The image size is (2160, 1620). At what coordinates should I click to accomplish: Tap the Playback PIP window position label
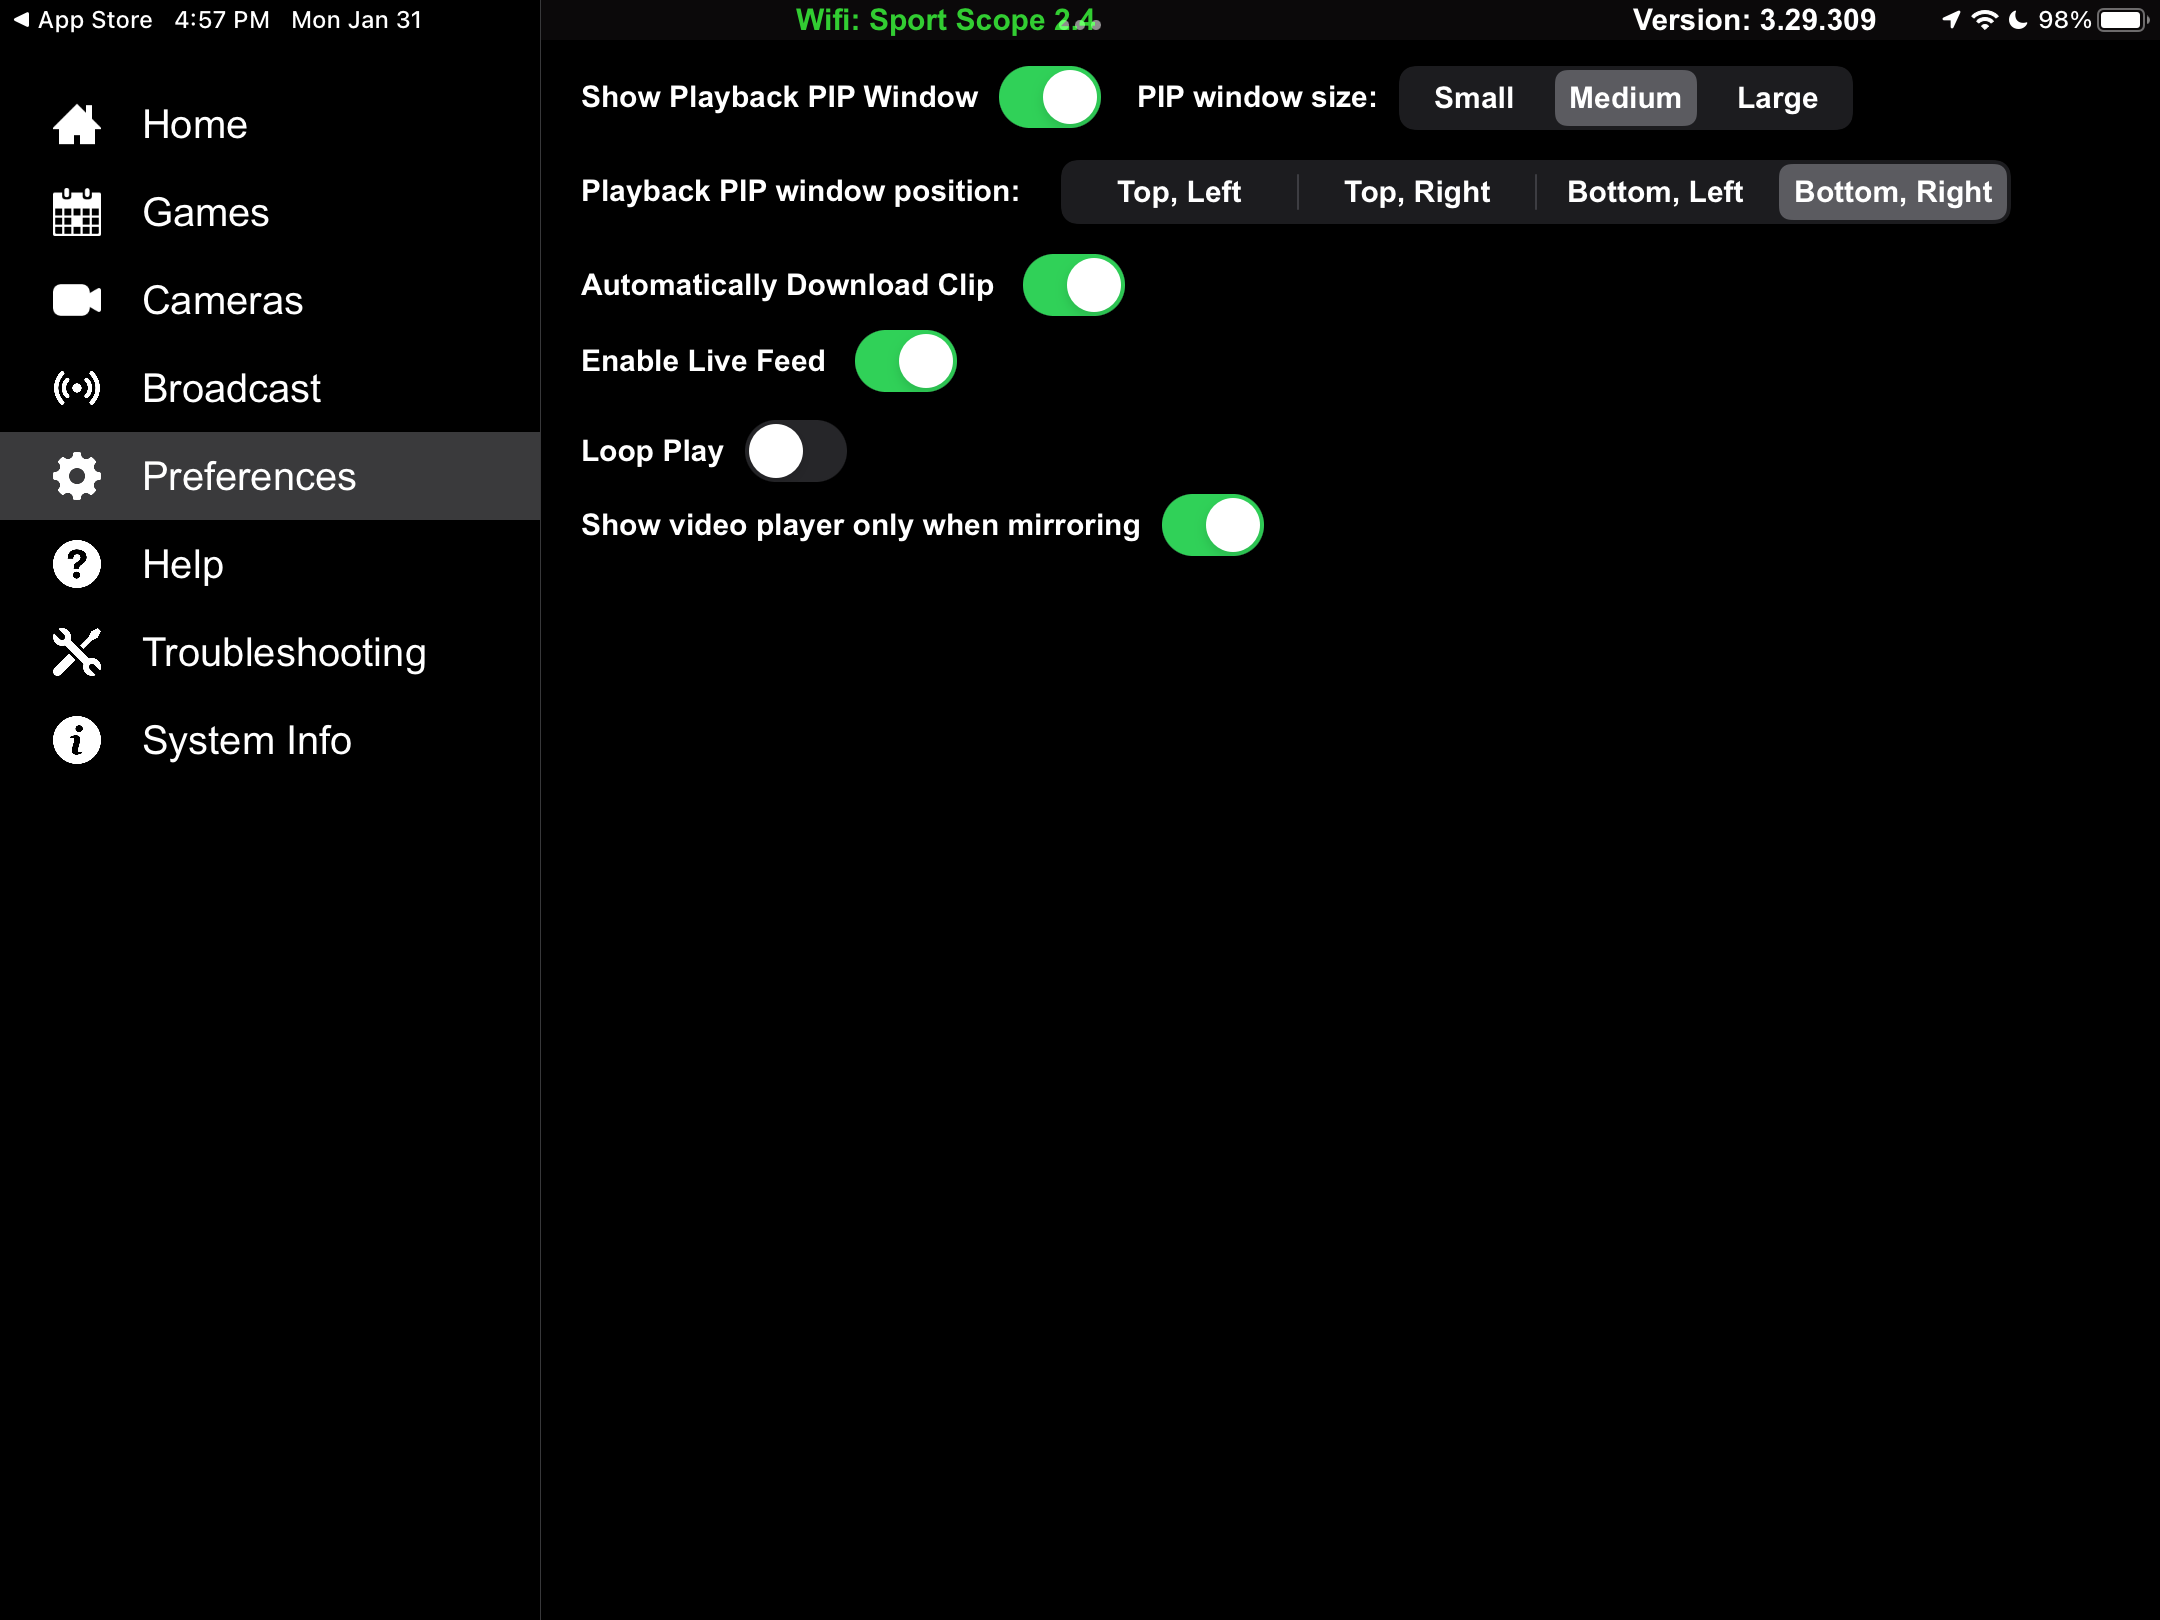800,191
